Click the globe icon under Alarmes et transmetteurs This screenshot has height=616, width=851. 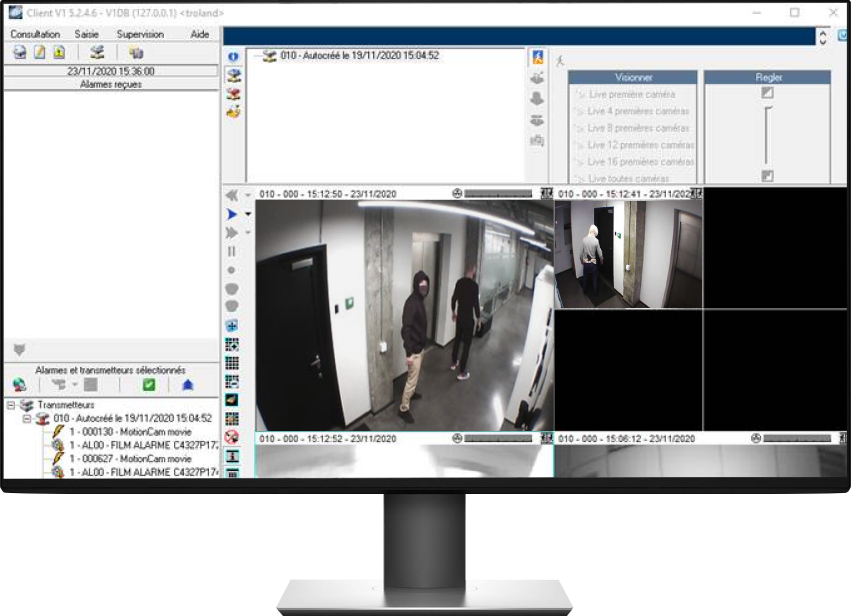(20, 385)
